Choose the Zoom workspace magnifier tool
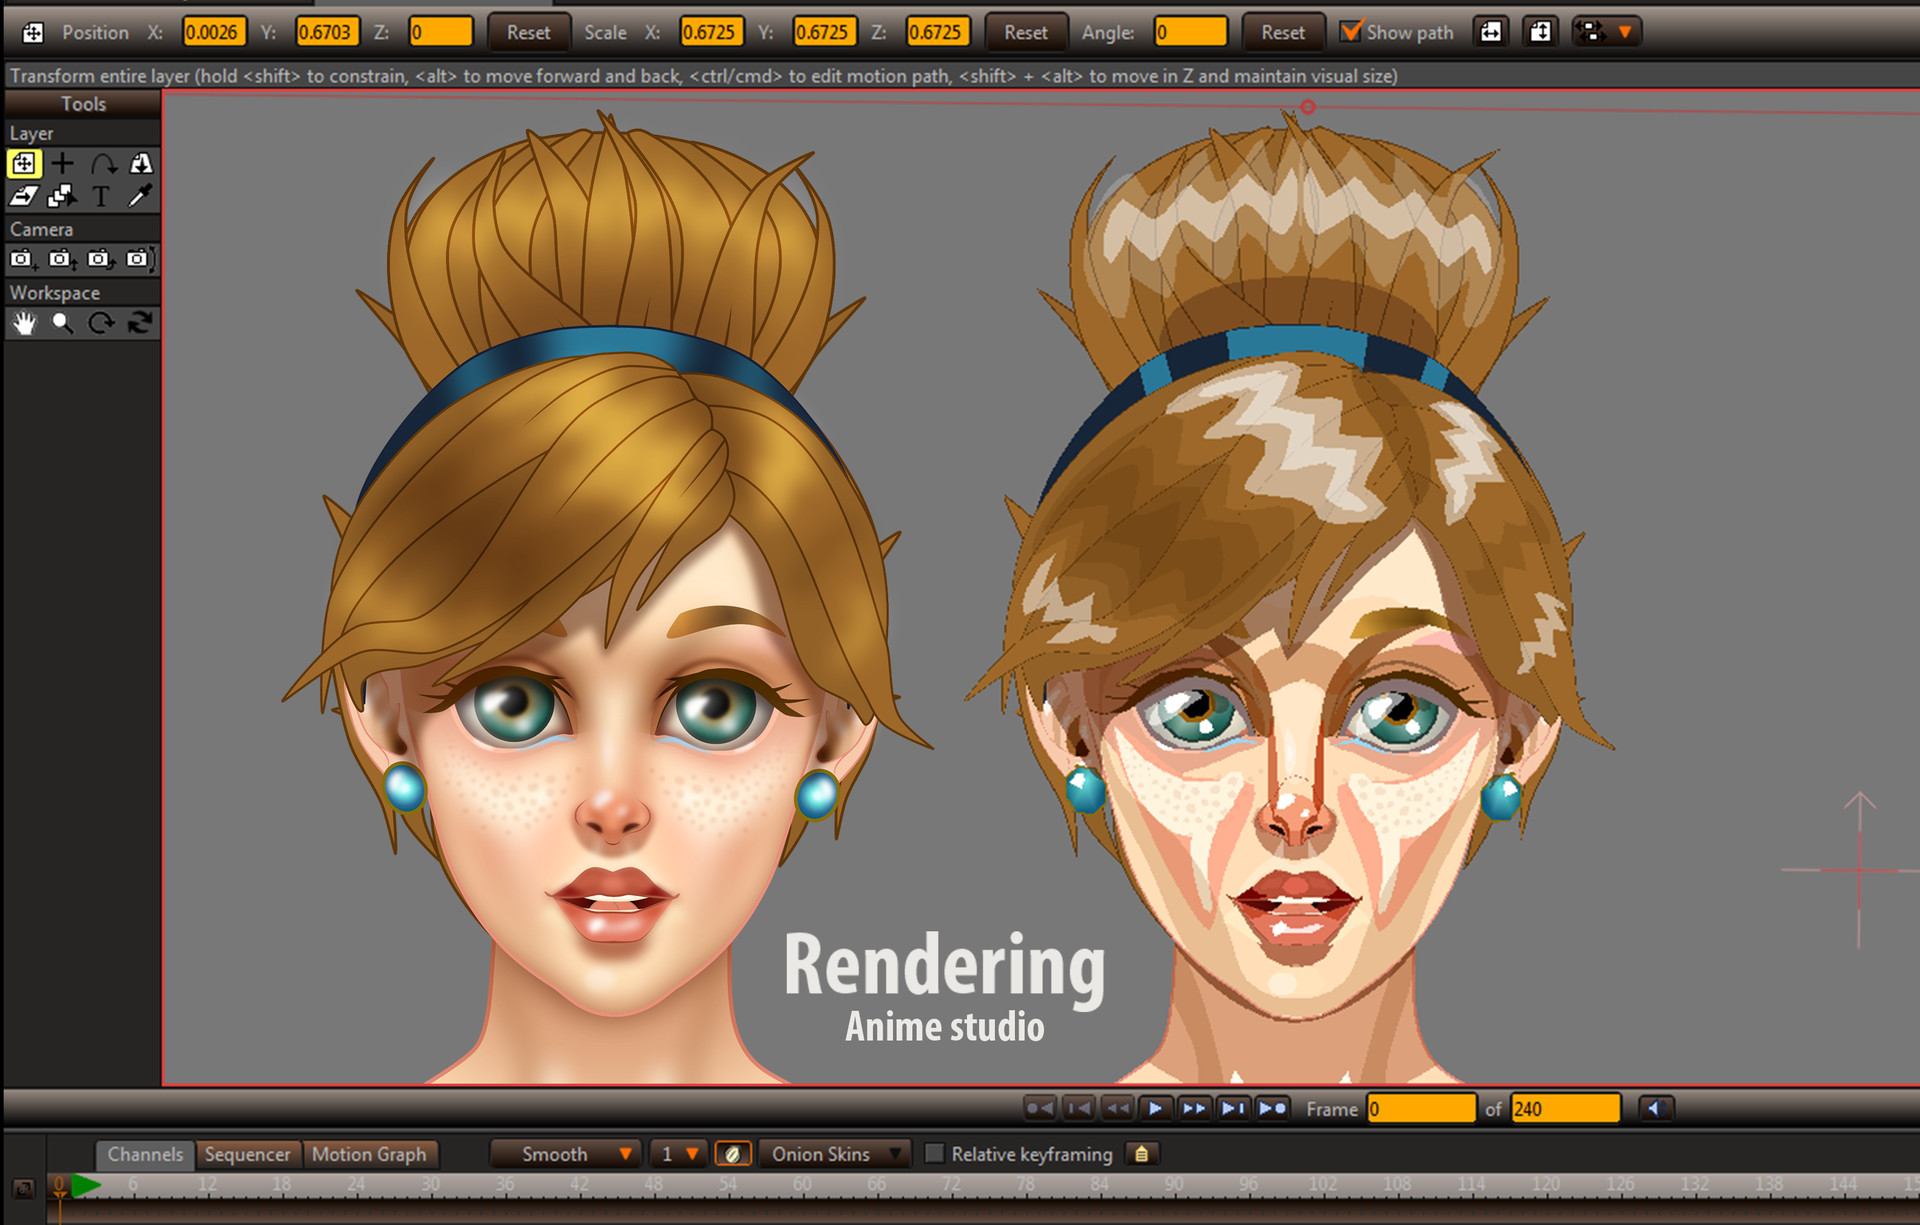Viewport: 1920px width, 1225px height. pyautogui.click(x=62, y=323)
